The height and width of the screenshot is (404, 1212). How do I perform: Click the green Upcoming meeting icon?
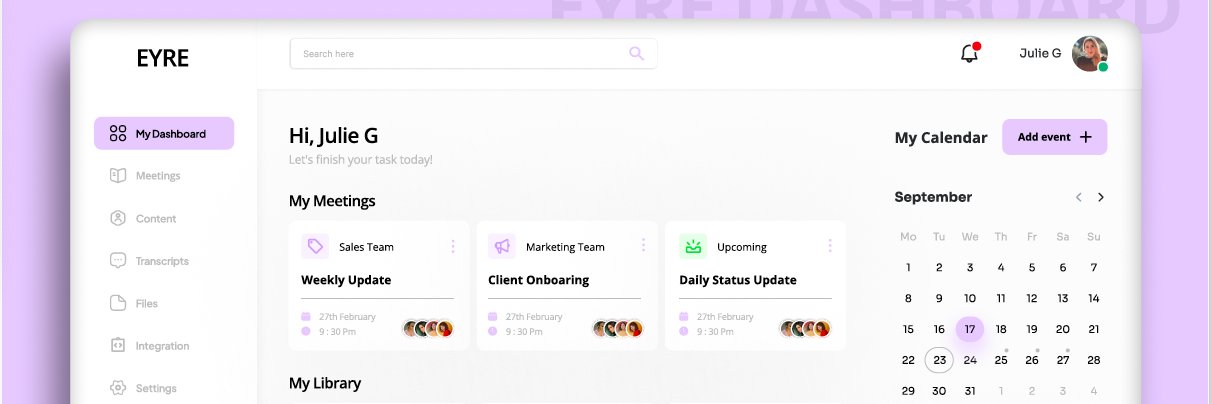[693, 246]
